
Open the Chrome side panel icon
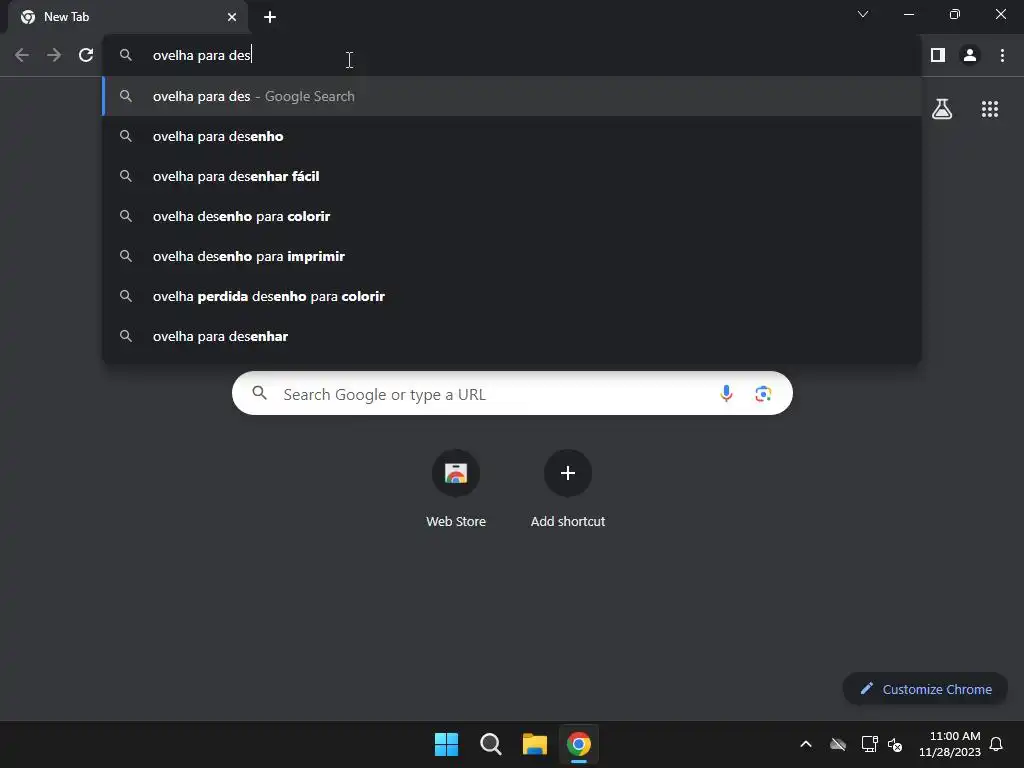(938, 56)
